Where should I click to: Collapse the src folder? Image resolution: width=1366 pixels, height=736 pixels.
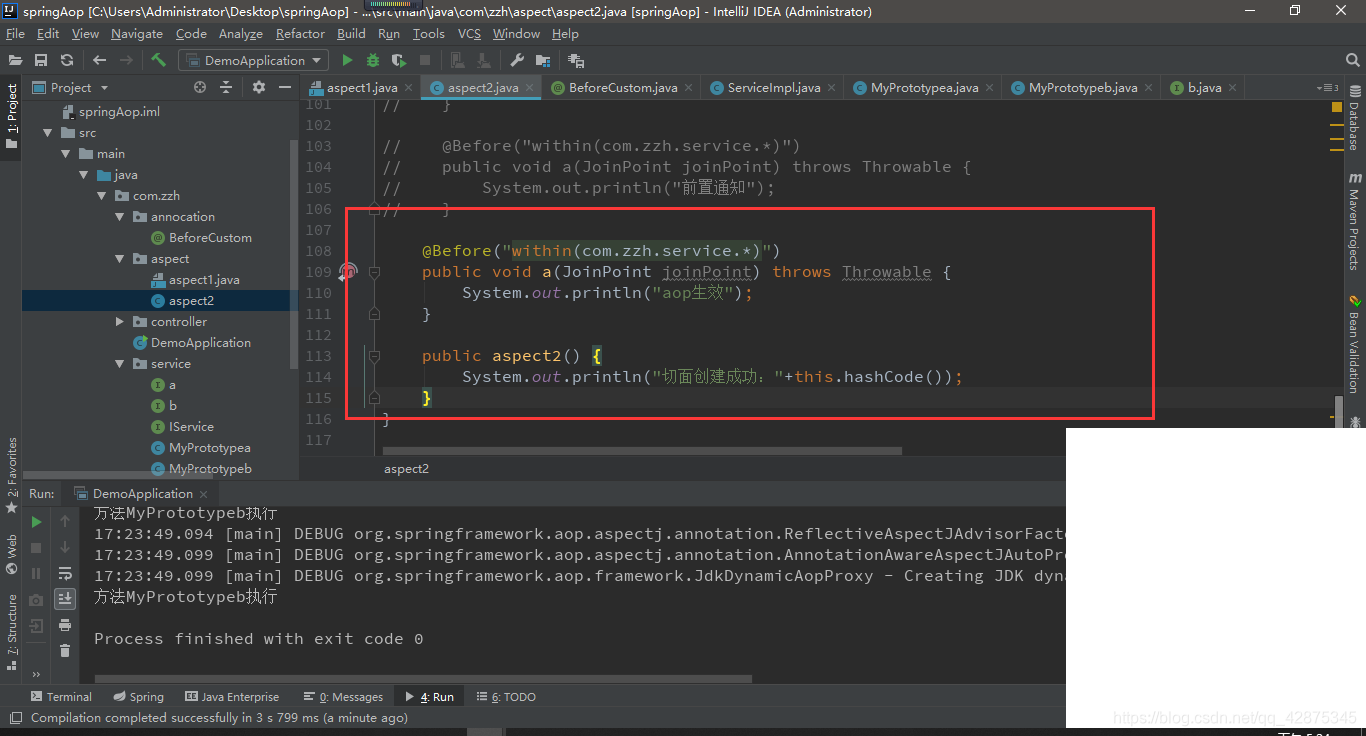coord(47,133)
